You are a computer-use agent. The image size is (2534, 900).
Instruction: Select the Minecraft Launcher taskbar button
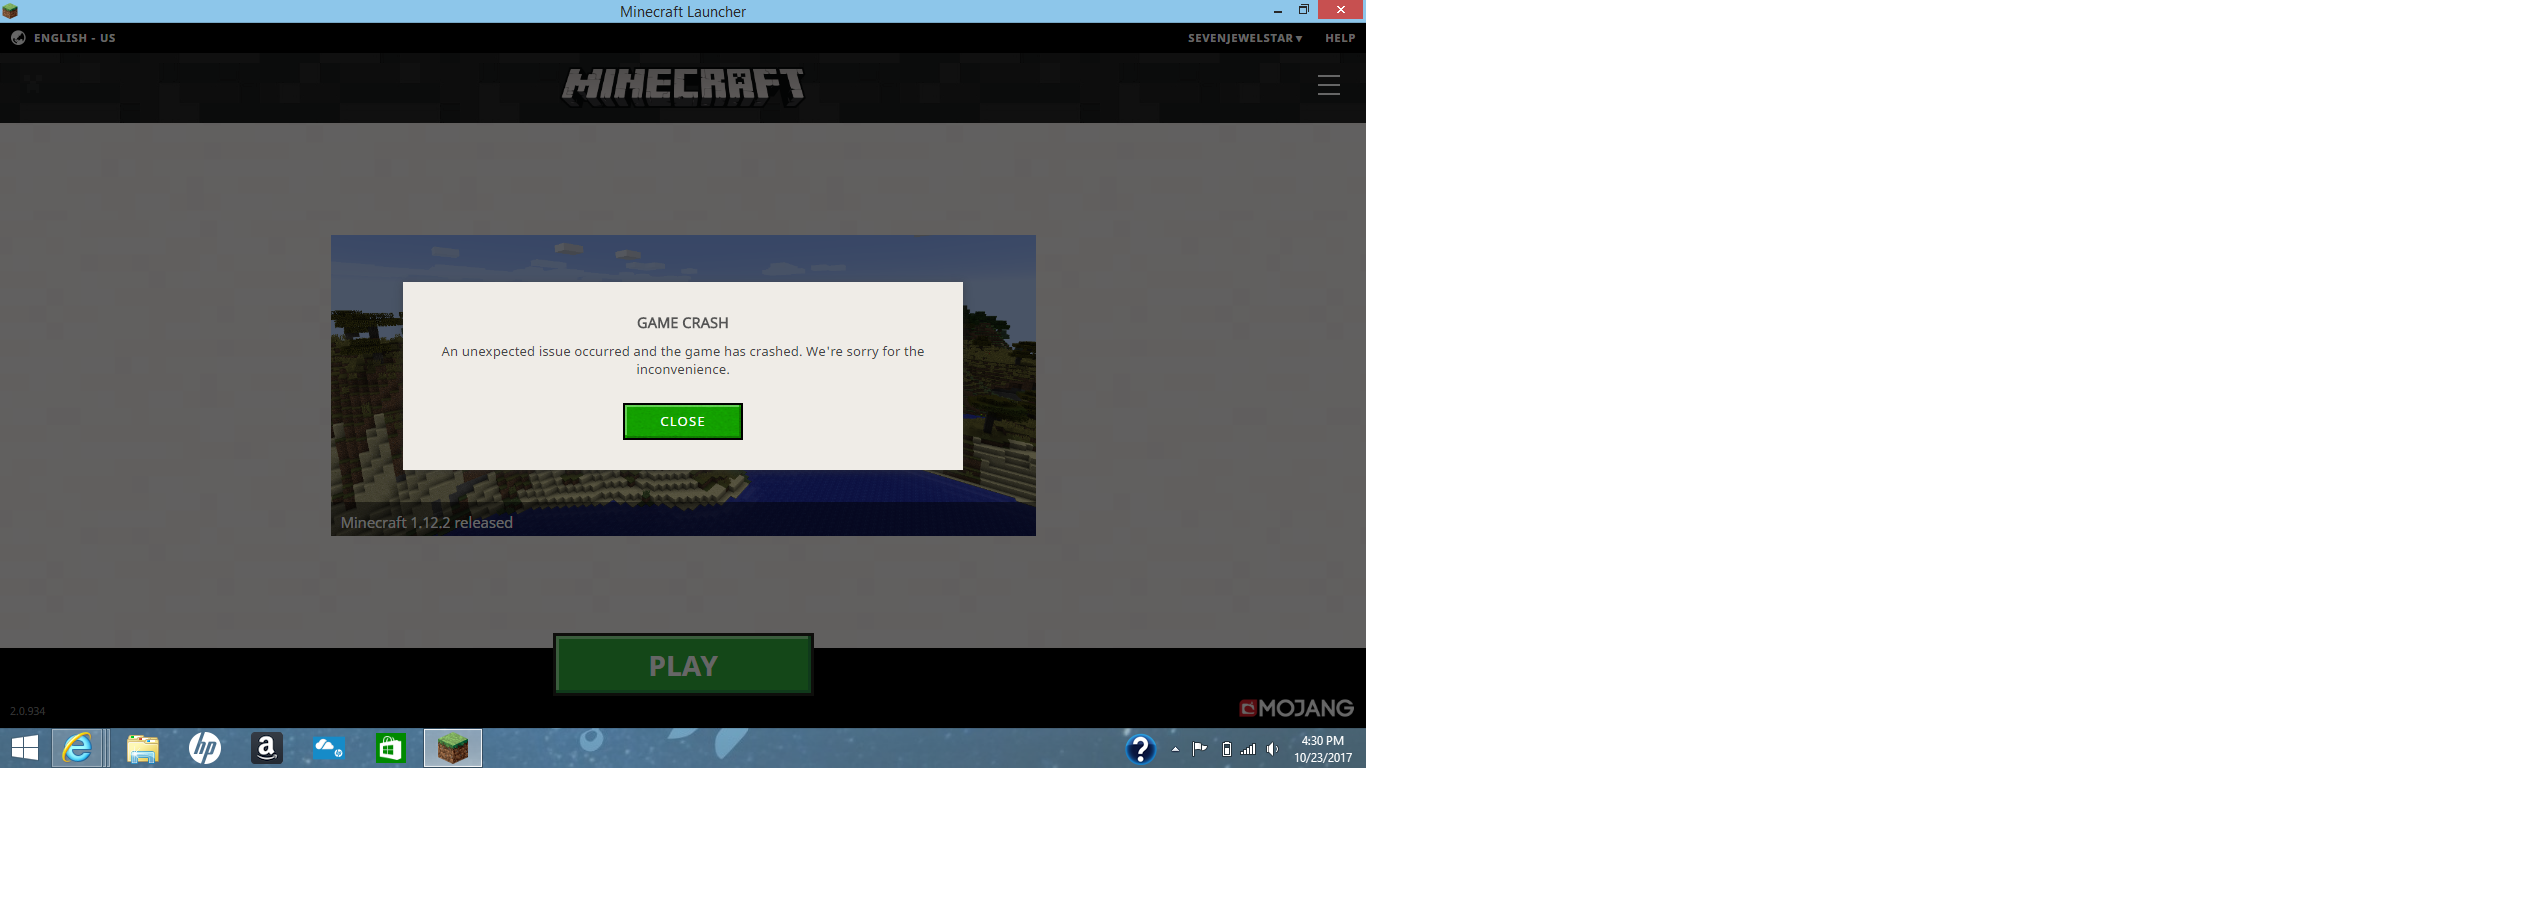point(453,748)
